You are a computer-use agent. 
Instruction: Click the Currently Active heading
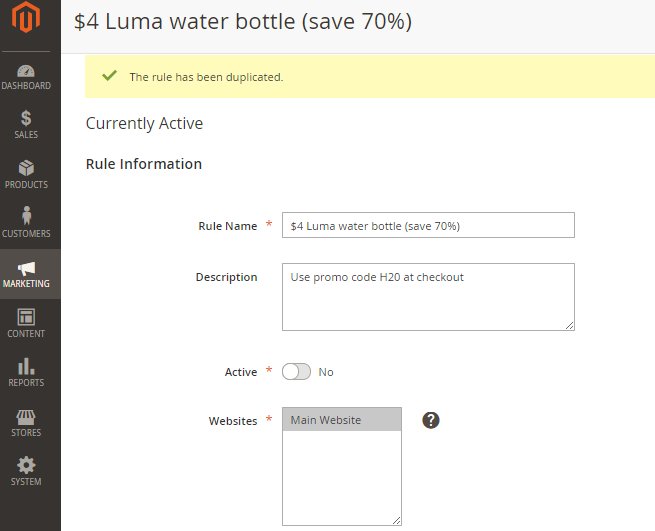pos(144,124)
